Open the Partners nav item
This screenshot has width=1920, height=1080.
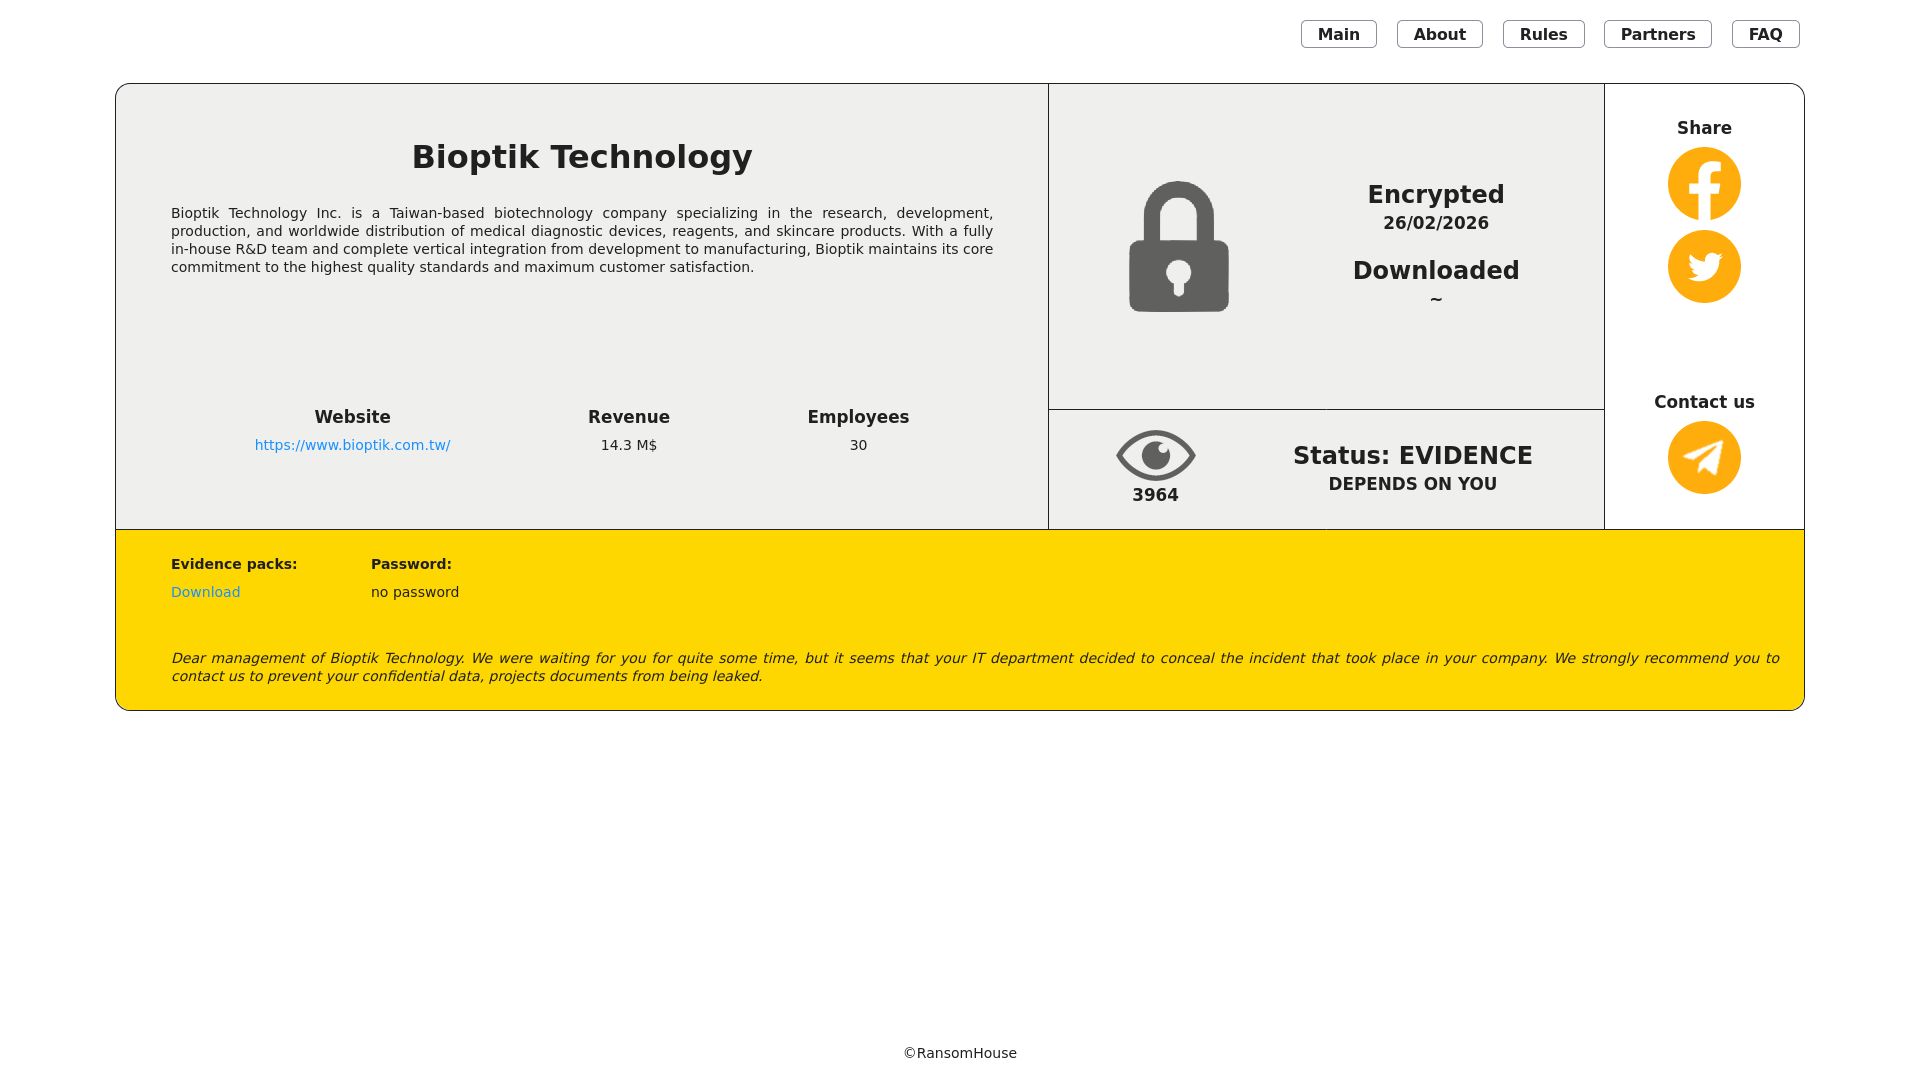1658,34
